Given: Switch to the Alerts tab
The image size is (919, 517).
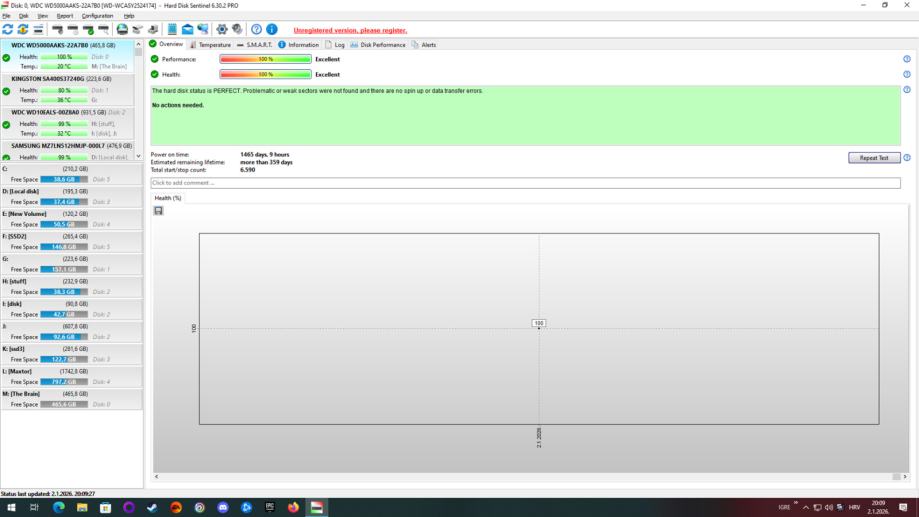Looking at the screenshot, I should click(424, 45).
